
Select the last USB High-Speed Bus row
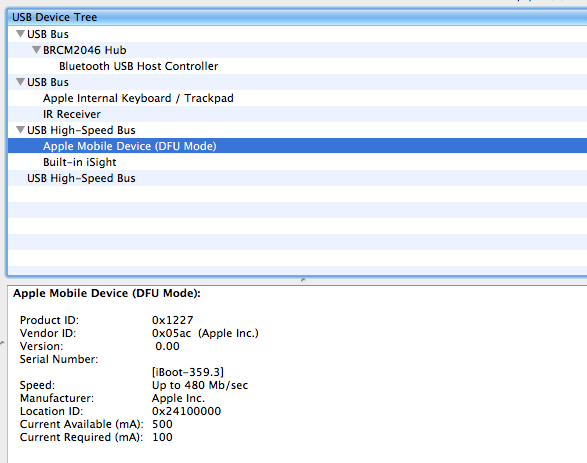298,178
